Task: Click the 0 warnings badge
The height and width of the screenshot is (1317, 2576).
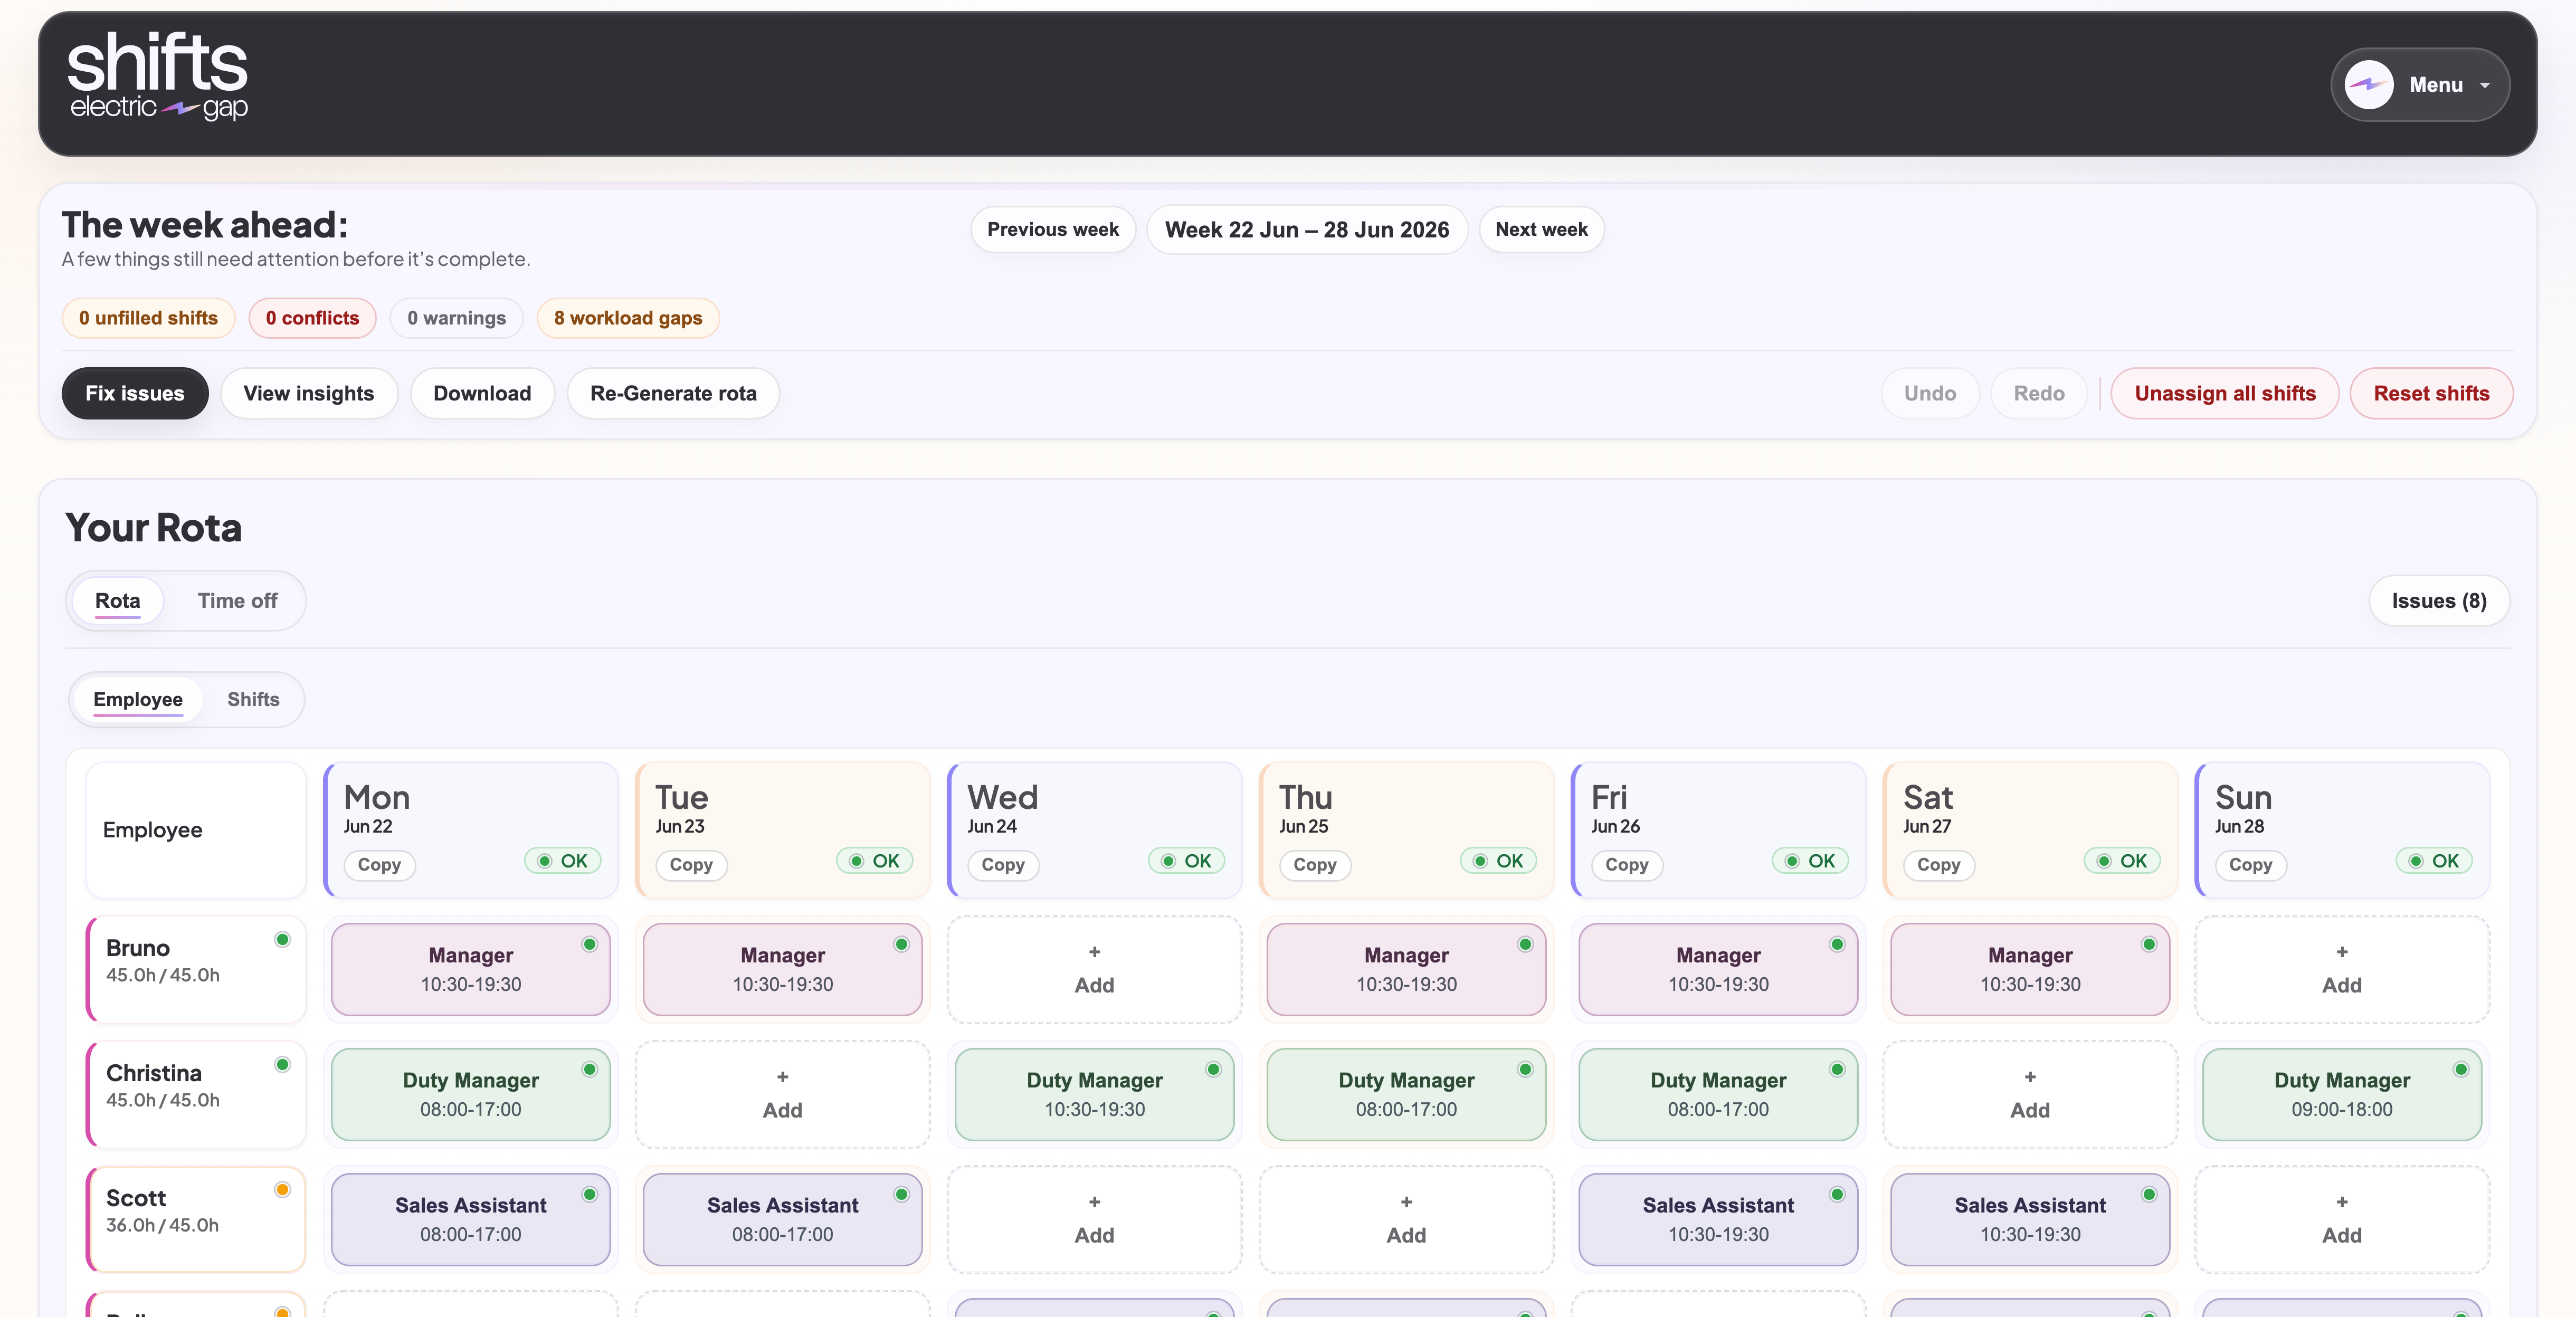Action: pos(456,318)
